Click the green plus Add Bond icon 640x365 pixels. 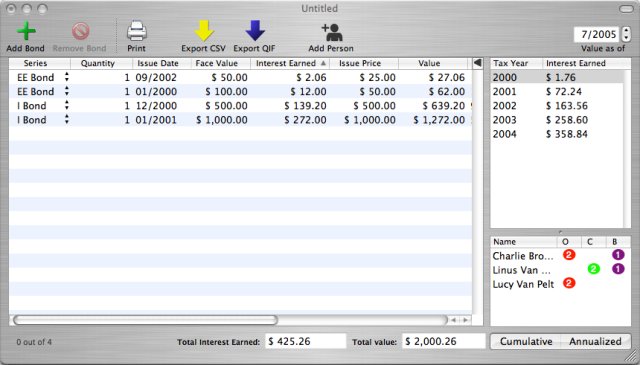click(26, 31)
